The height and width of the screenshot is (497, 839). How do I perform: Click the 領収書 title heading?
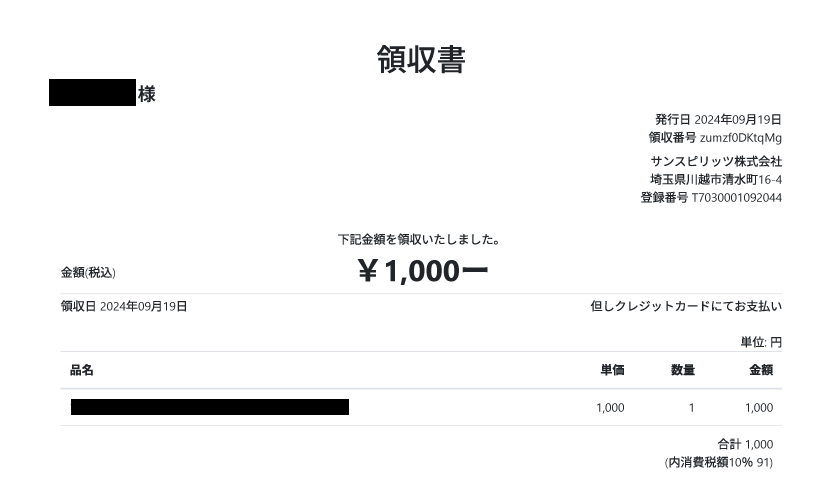click(x=420, y=60)
